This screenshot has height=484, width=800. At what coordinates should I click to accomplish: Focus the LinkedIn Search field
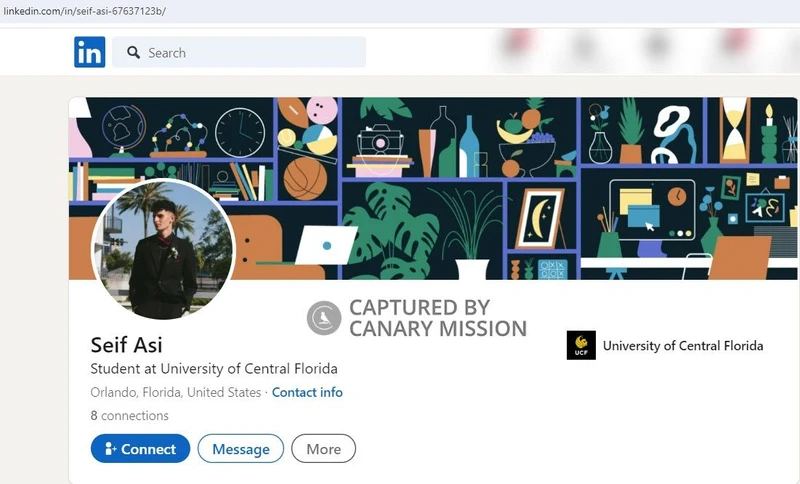pyautogui.click(x=239, y=52)
